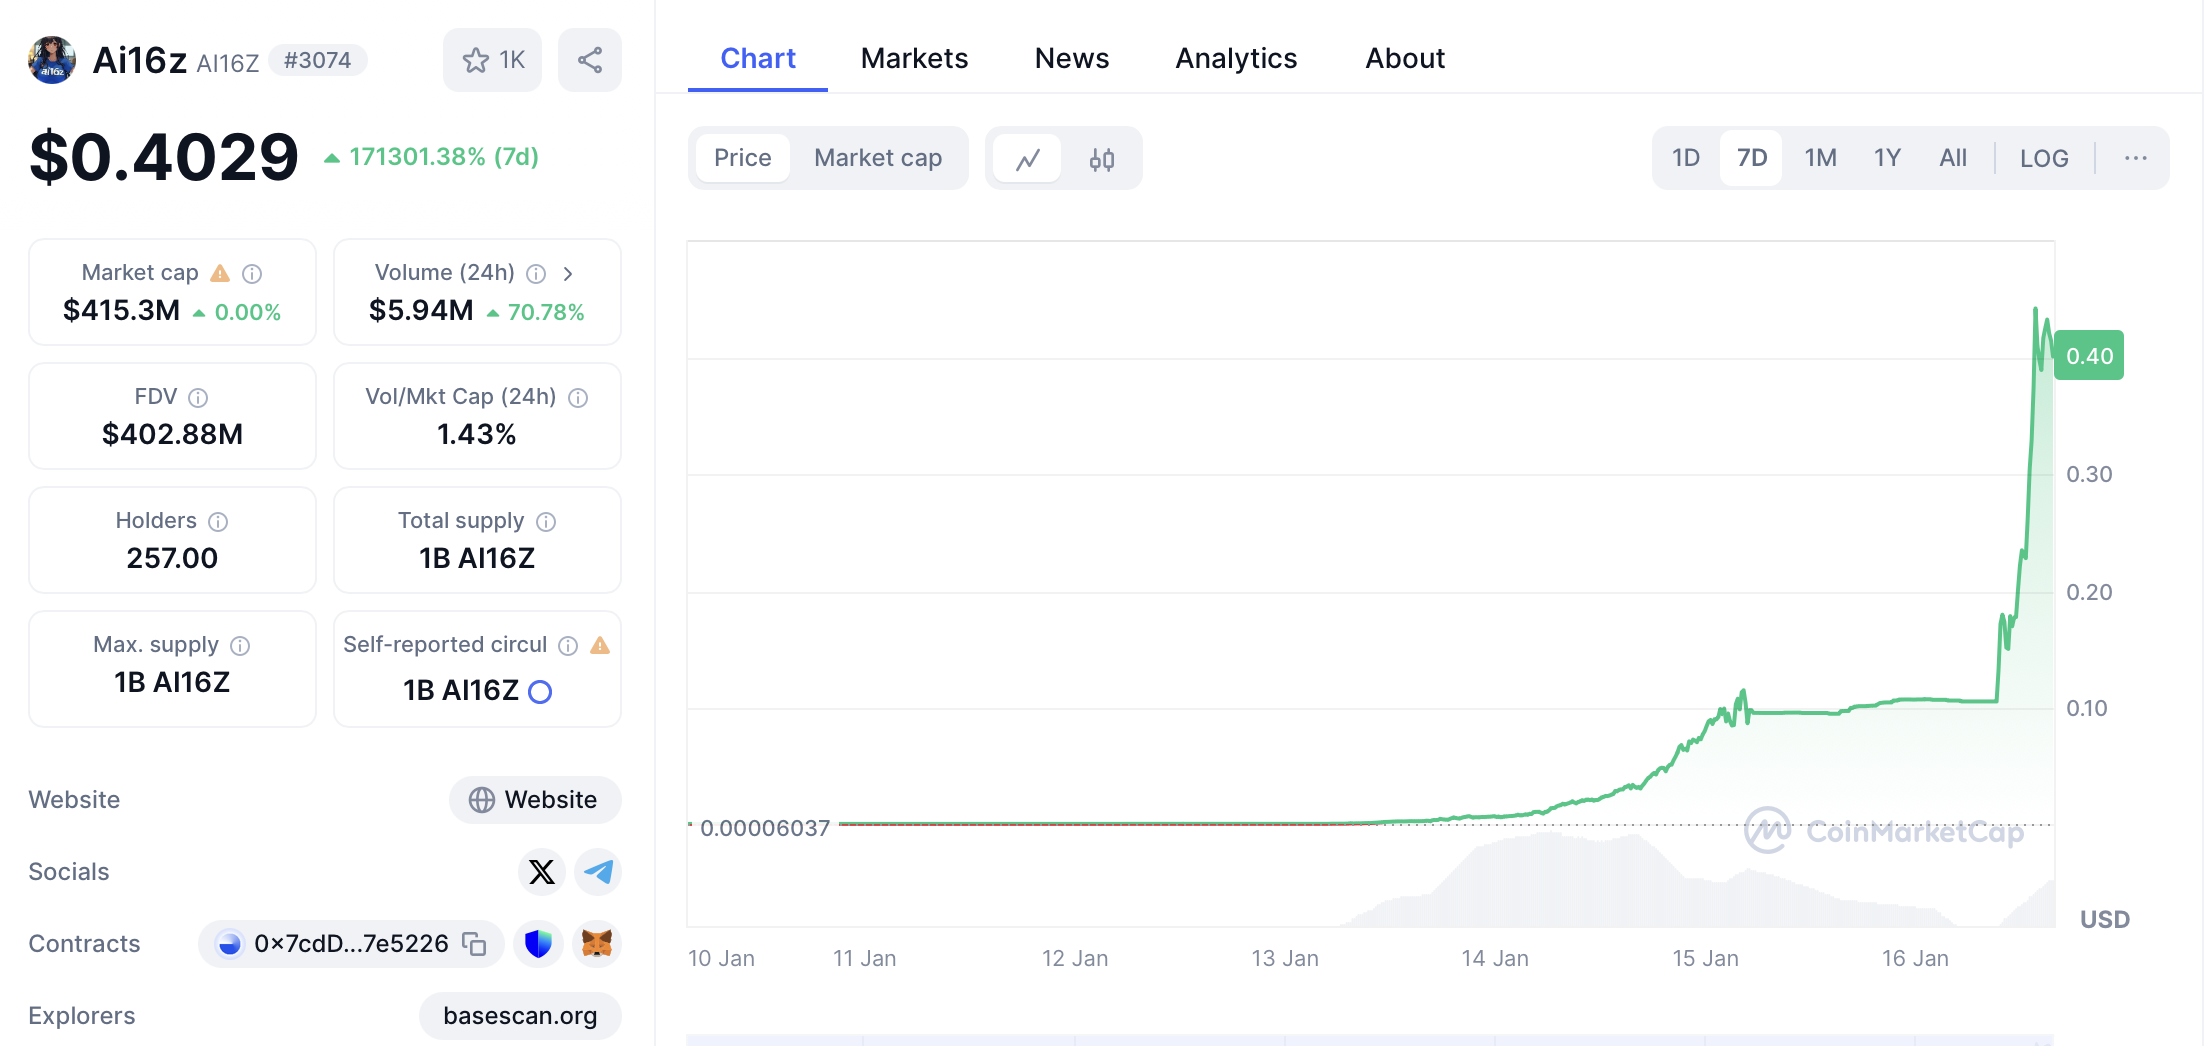Click the $0.4029 price value
This screenshot has width=2204, height=1046.
[x=164, y=157]
